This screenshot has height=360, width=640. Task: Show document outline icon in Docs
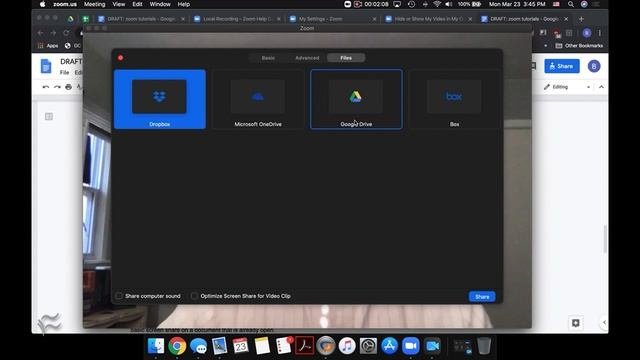coord(49,117)
